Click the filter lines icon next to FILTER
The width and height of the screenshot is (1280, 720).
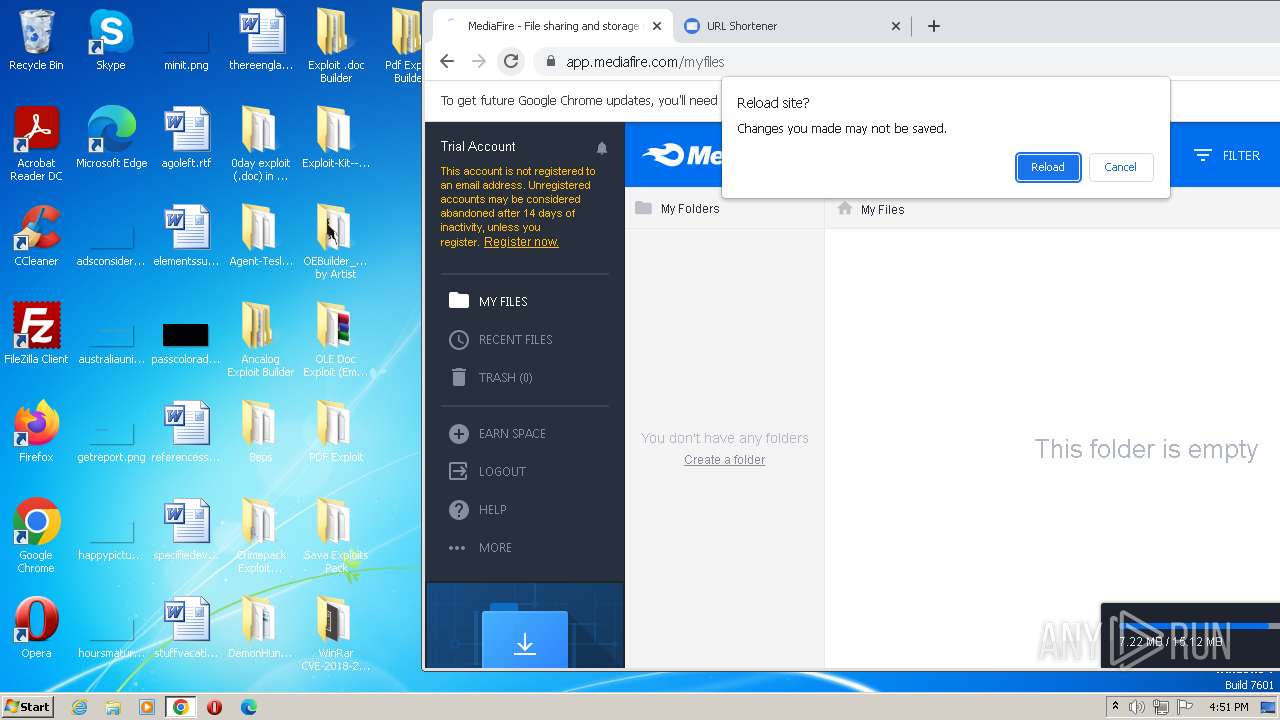click(x=1203, y=155)
